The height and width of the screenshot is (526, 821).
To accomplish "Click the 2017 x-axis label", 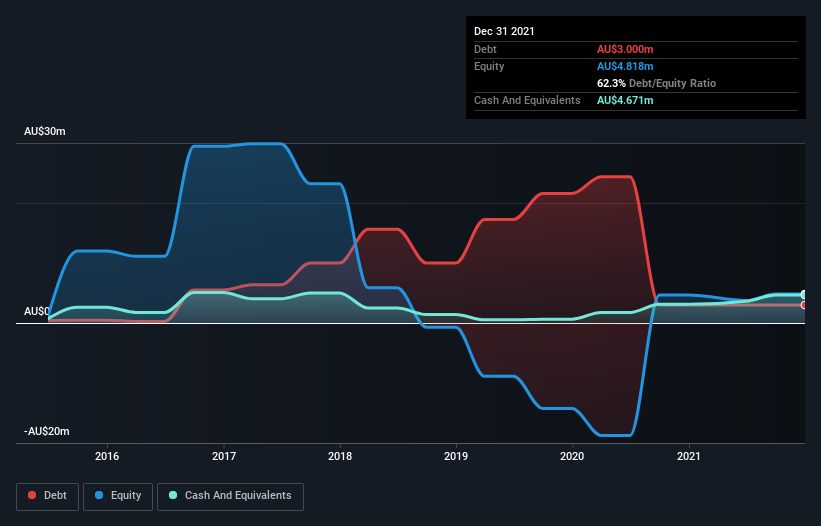I will point(224,456).
